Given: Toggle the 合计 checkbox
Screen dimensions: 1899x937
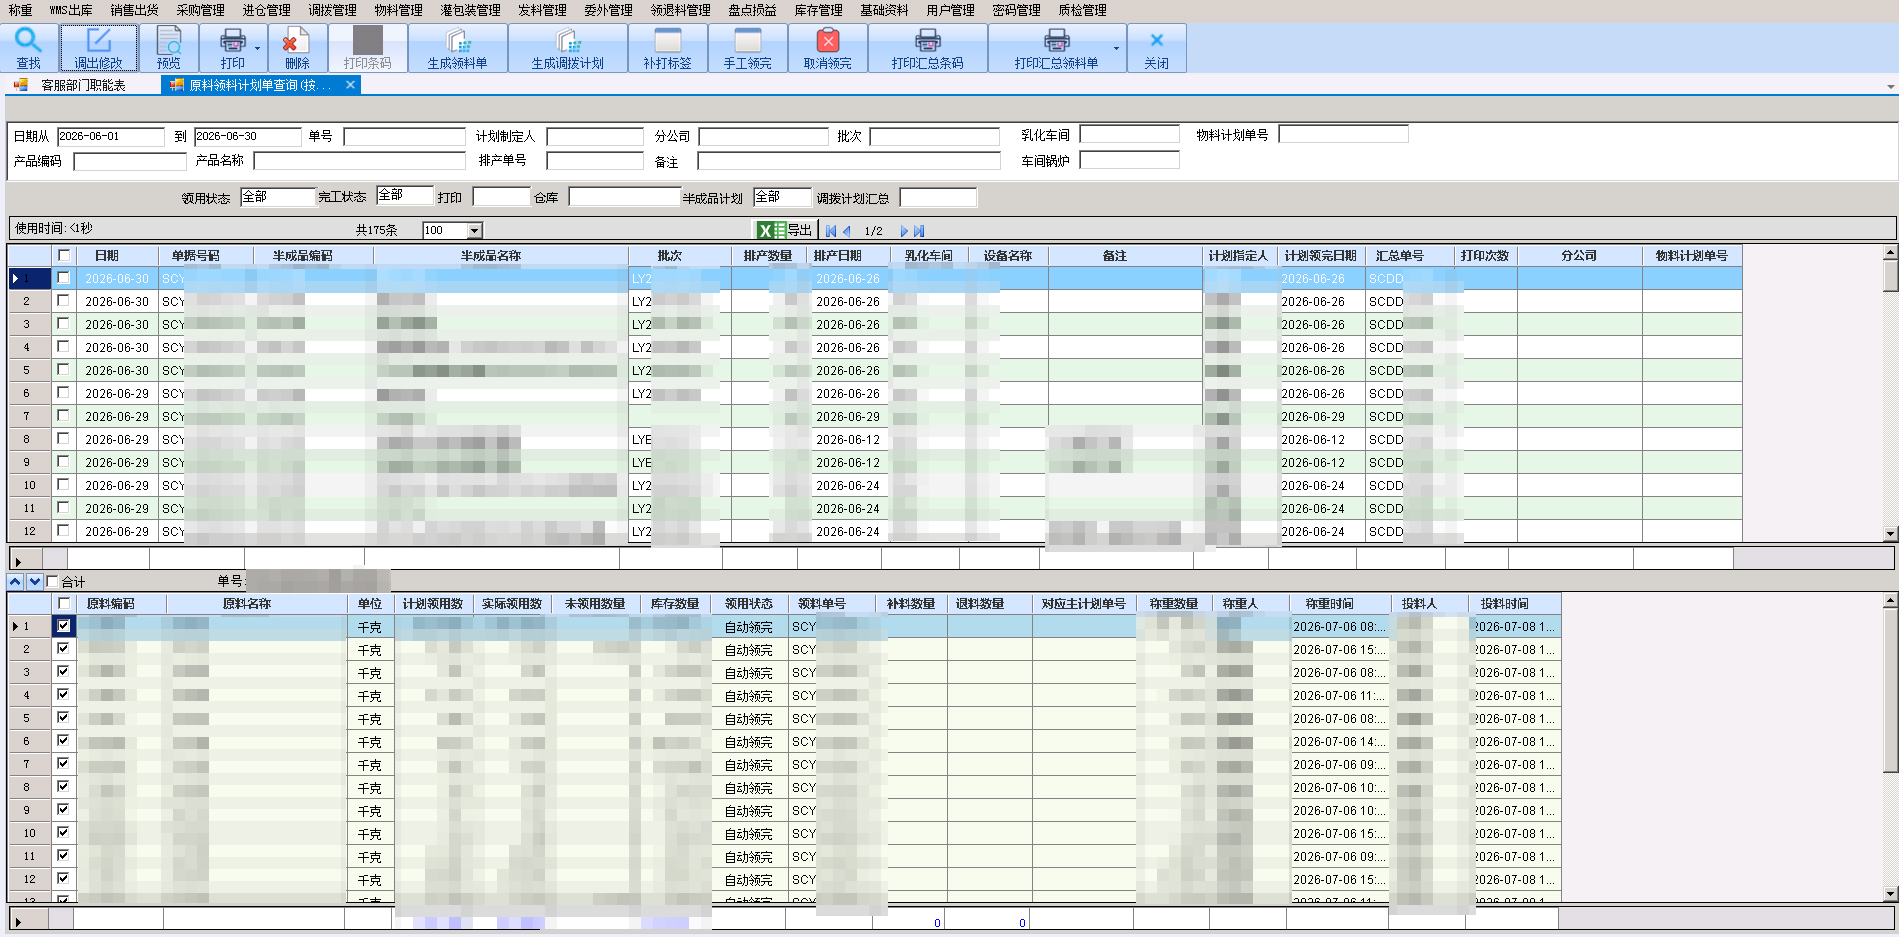Looking at the screenshot, I should (53, 582).
